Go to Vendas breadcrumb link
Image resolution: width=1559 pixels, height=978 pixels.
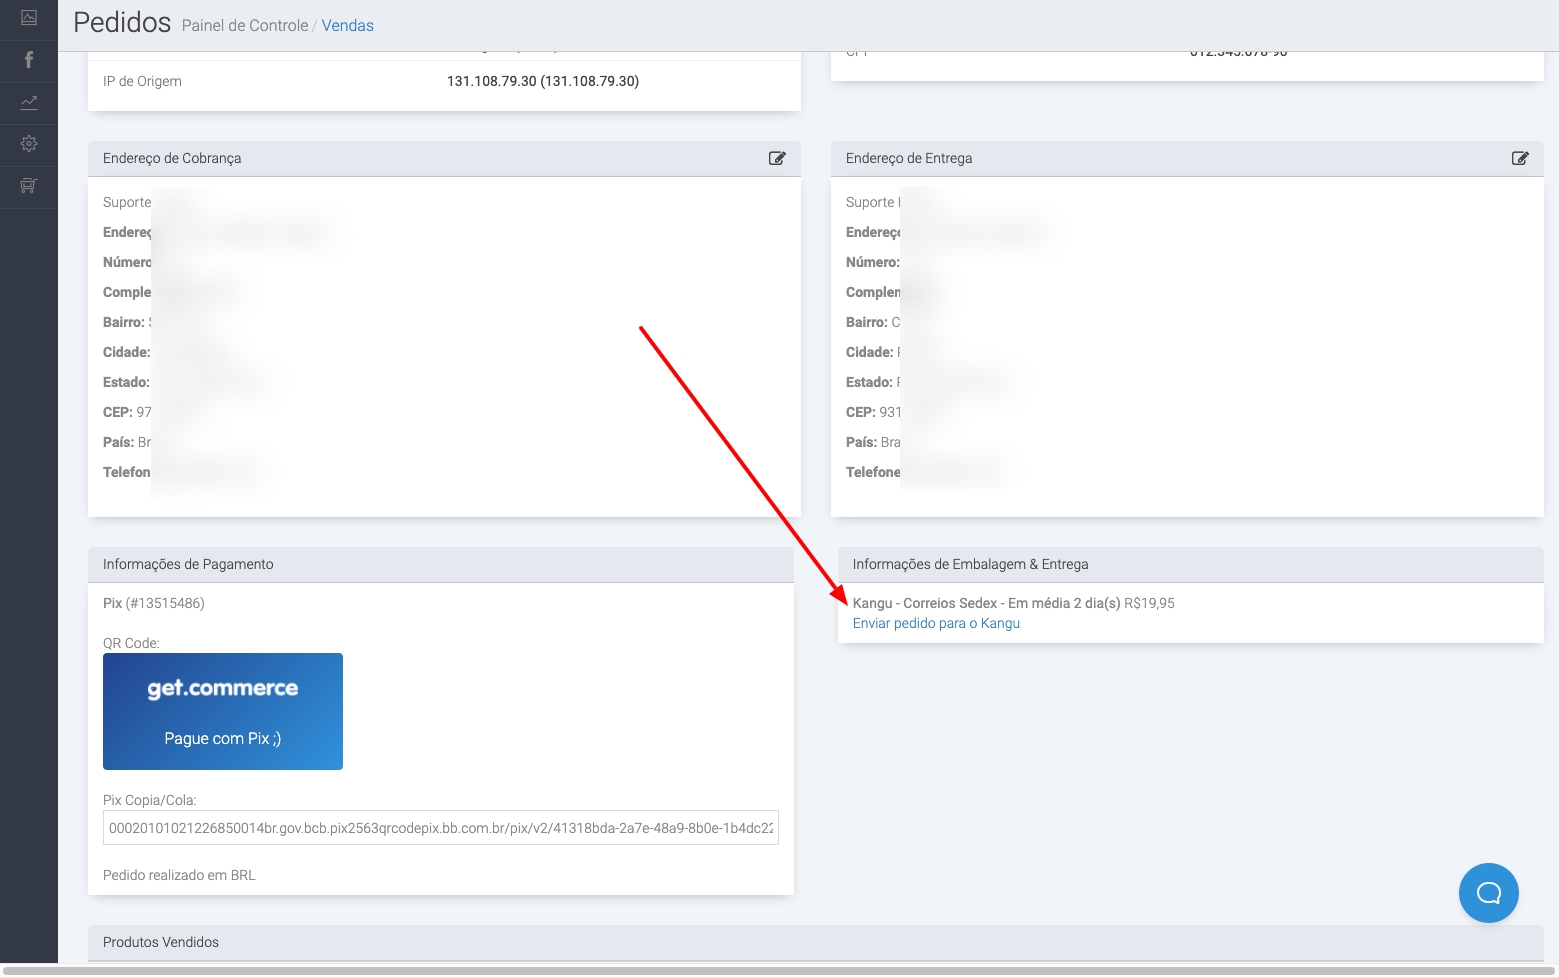coord(347,26)
